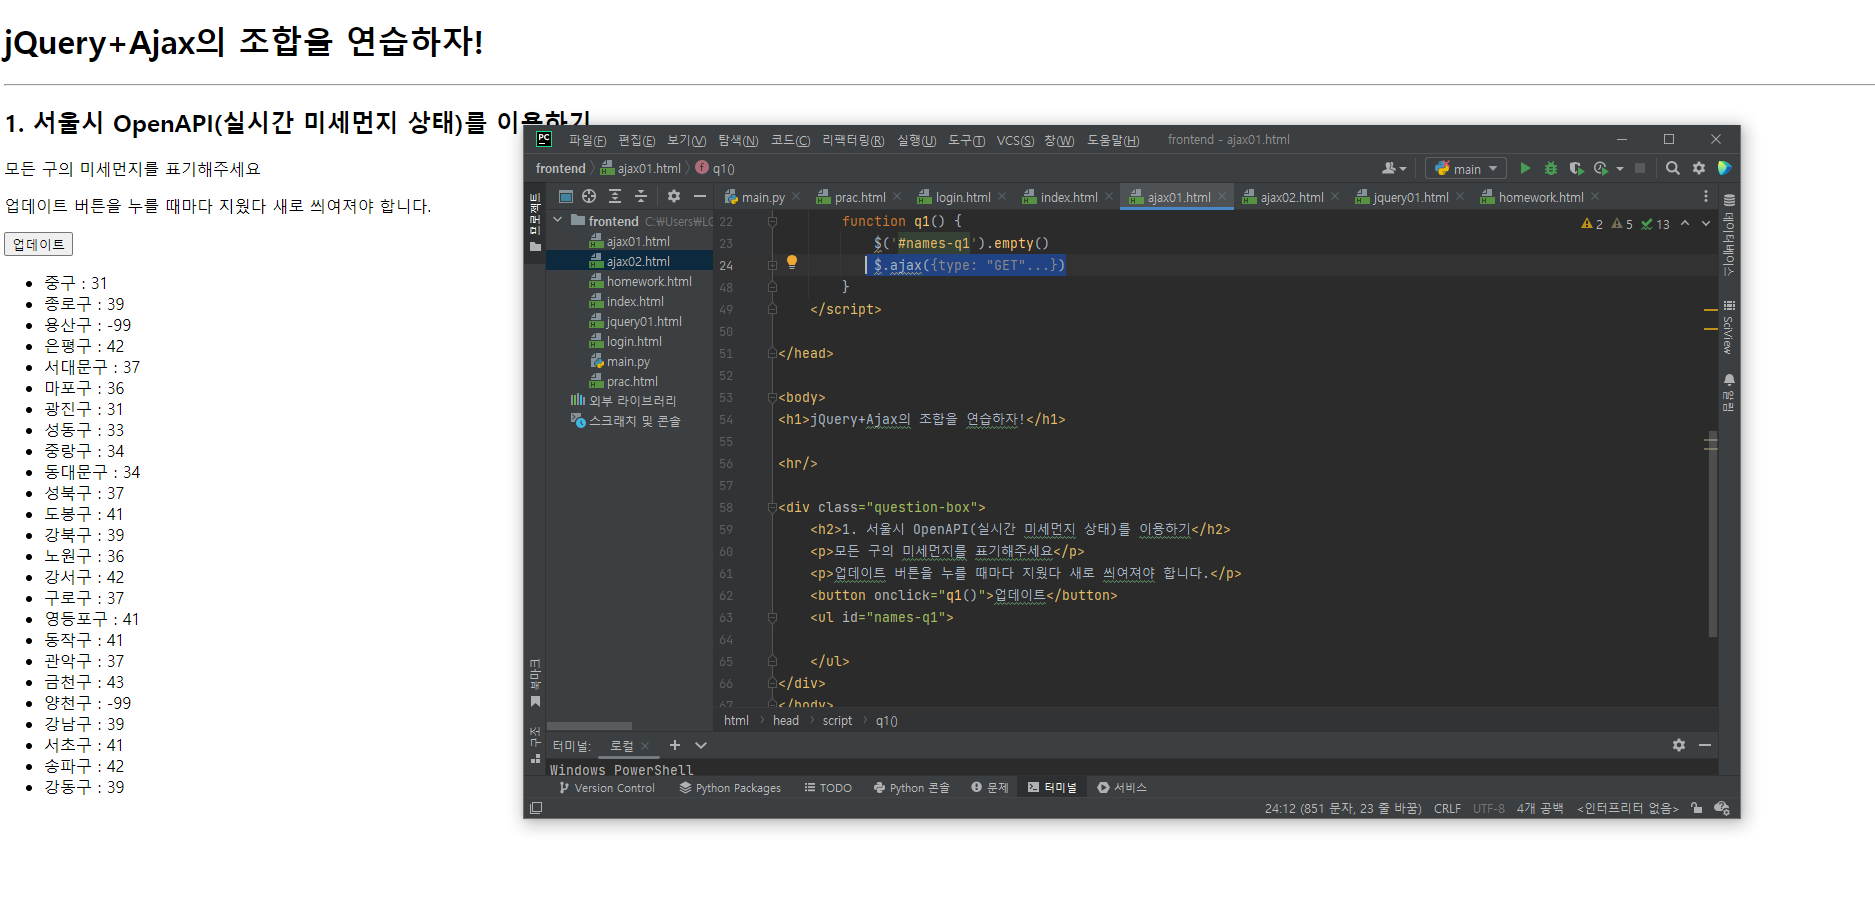Click the Collapse All icon in Project panel
1875x904 pixels.
(641, 196)
